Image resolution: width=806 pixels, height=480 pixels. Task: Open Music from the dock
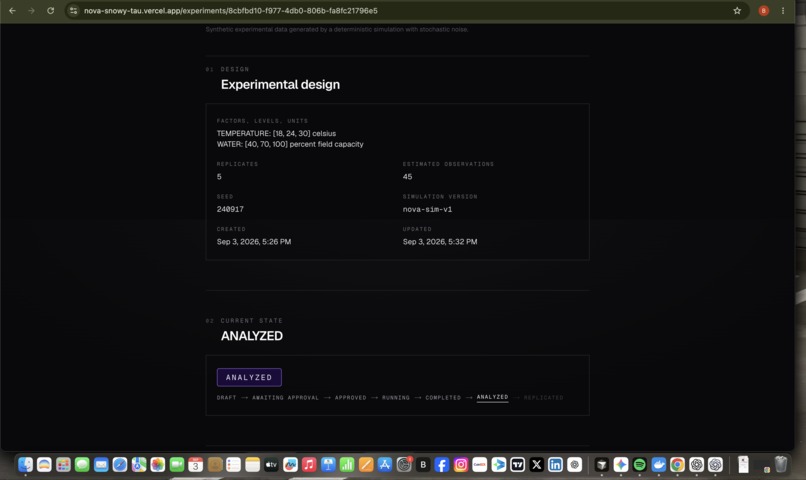309,465
